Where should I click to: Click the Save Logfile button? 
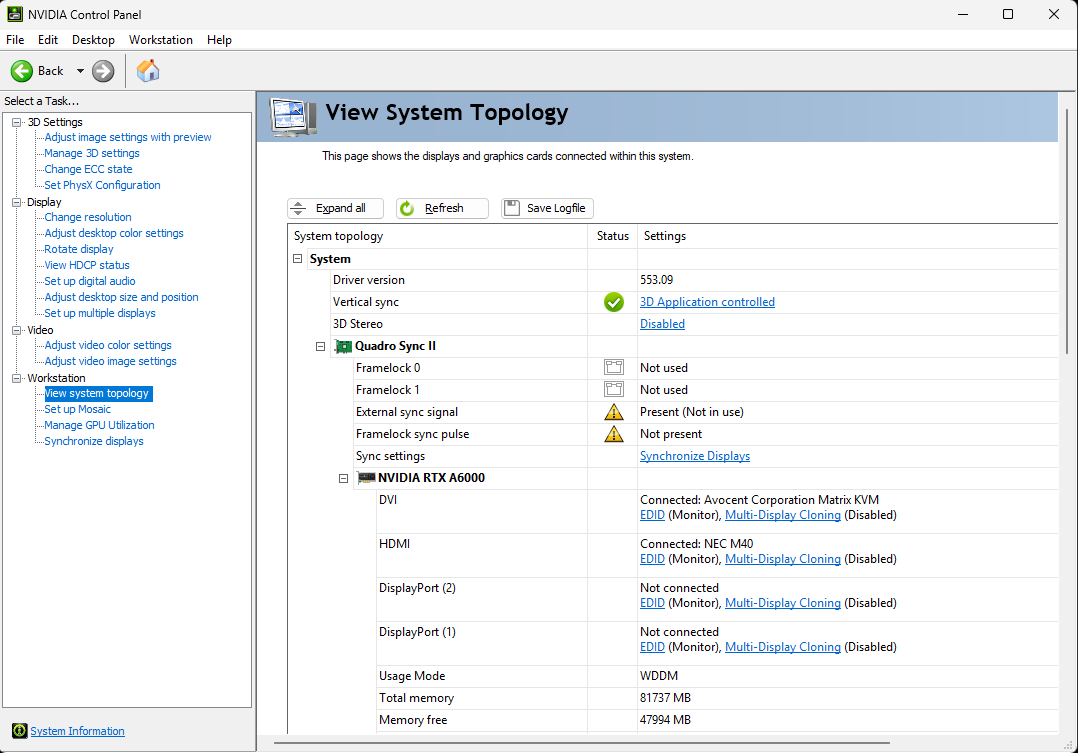coord(547,208)
